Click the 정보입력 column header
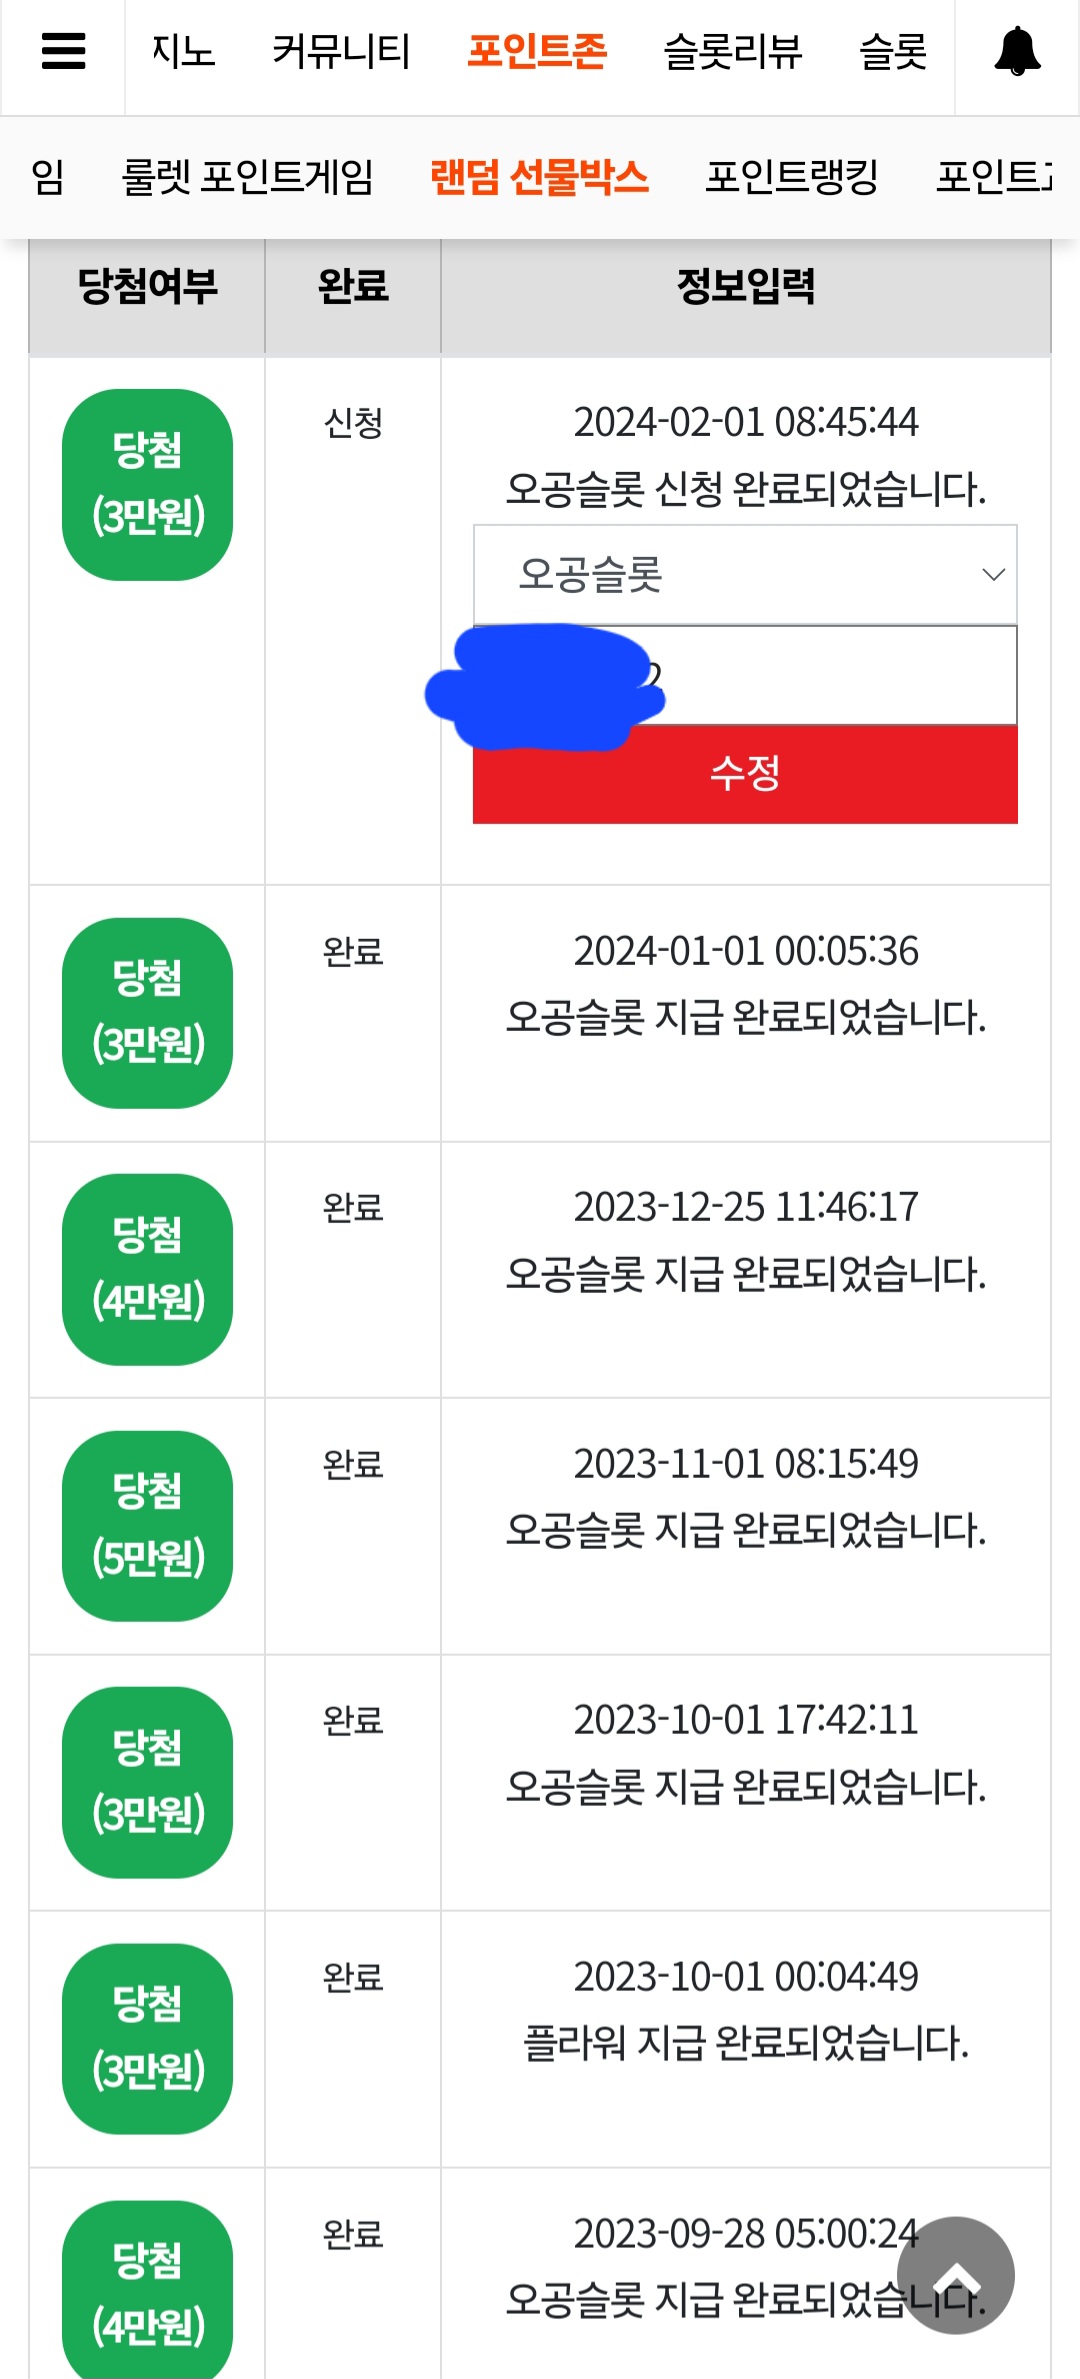1080x2379 pixels. tap(746, 286)
